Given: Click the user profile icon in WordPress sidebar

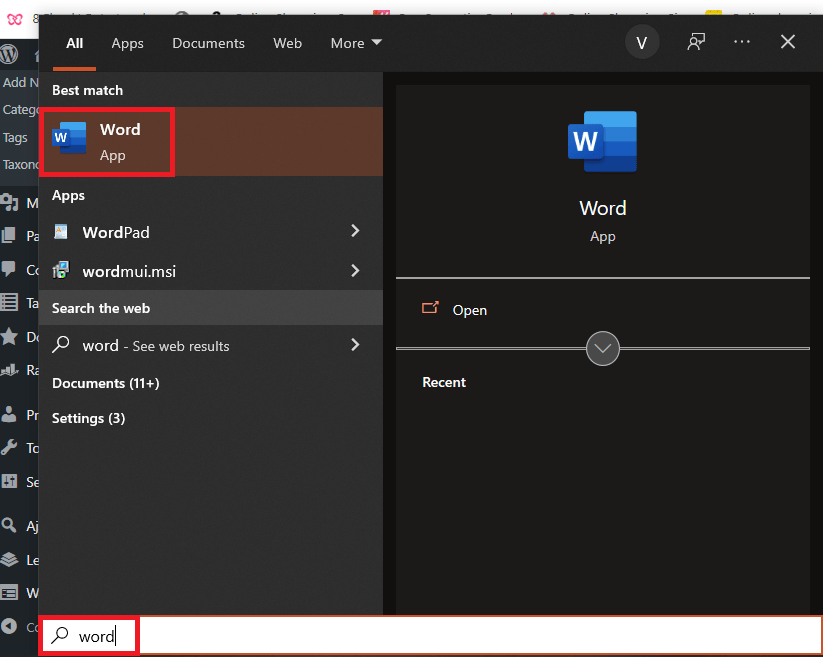Looking at the screenshot, I should [9, 414].
